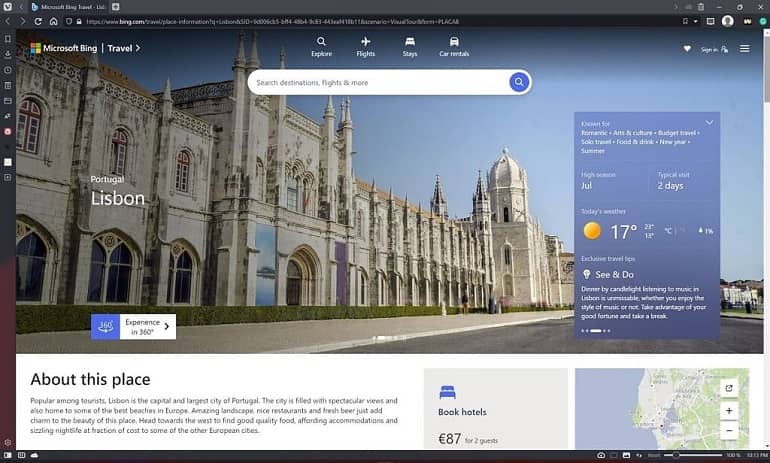Zoom out on the map
This screenshot has width=770, height=463.
pyautogui.click(x=729, y=431)
